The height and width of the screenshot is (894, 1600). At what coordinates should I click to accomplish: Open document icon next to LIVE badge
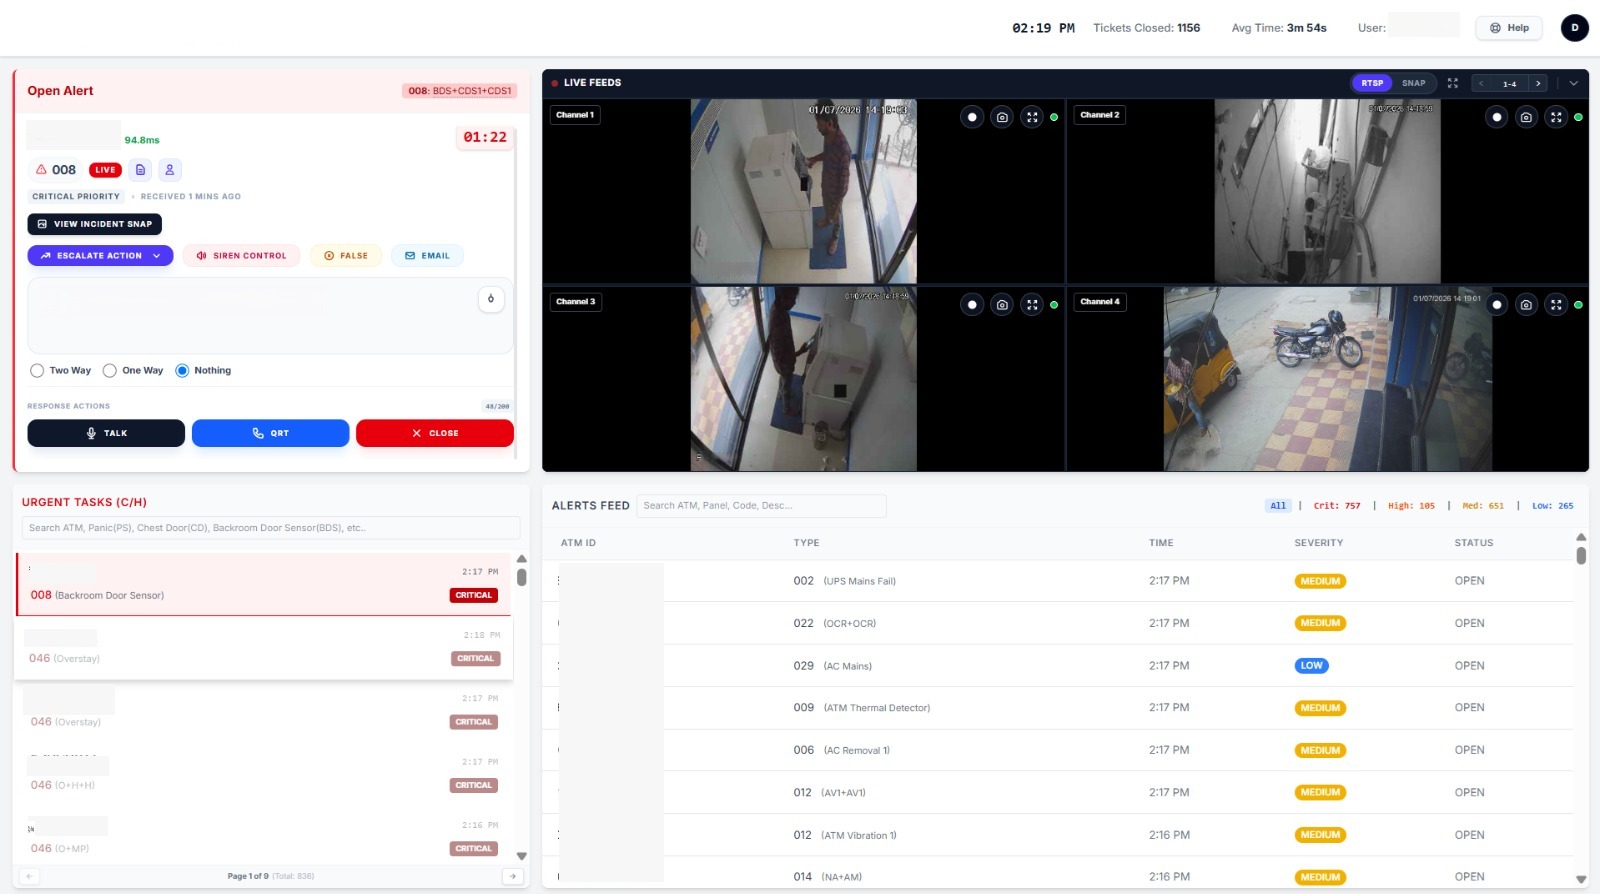[x=141, y=170]
